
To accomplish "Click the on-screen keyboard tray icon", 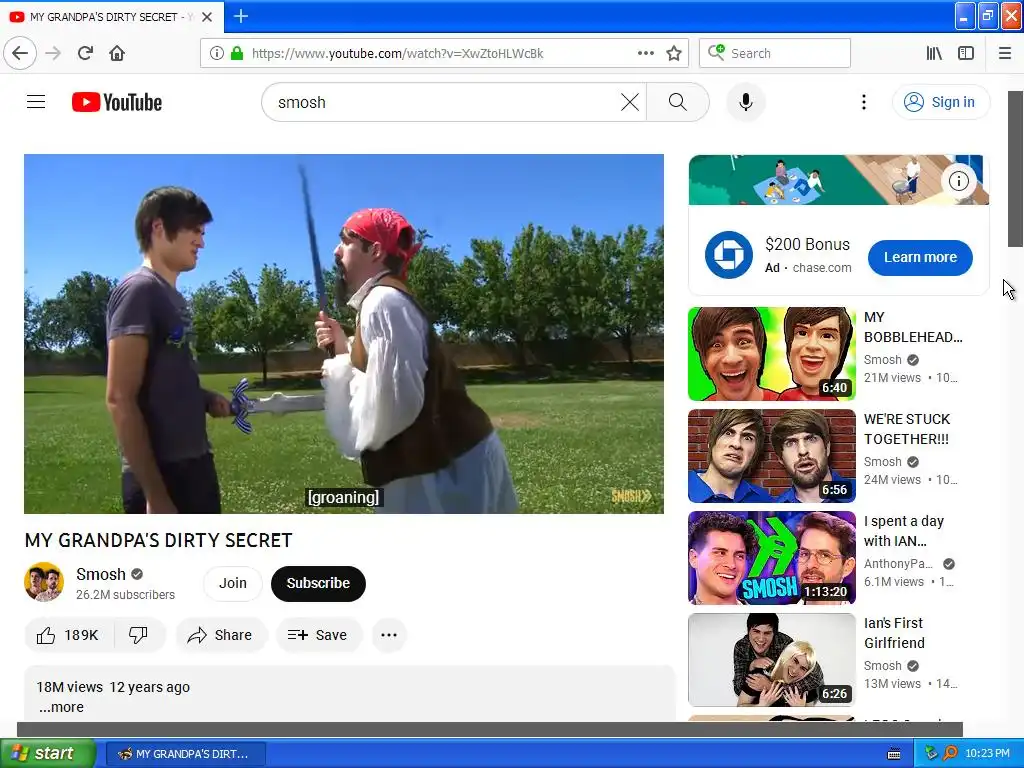I will [x=894, y=754].
